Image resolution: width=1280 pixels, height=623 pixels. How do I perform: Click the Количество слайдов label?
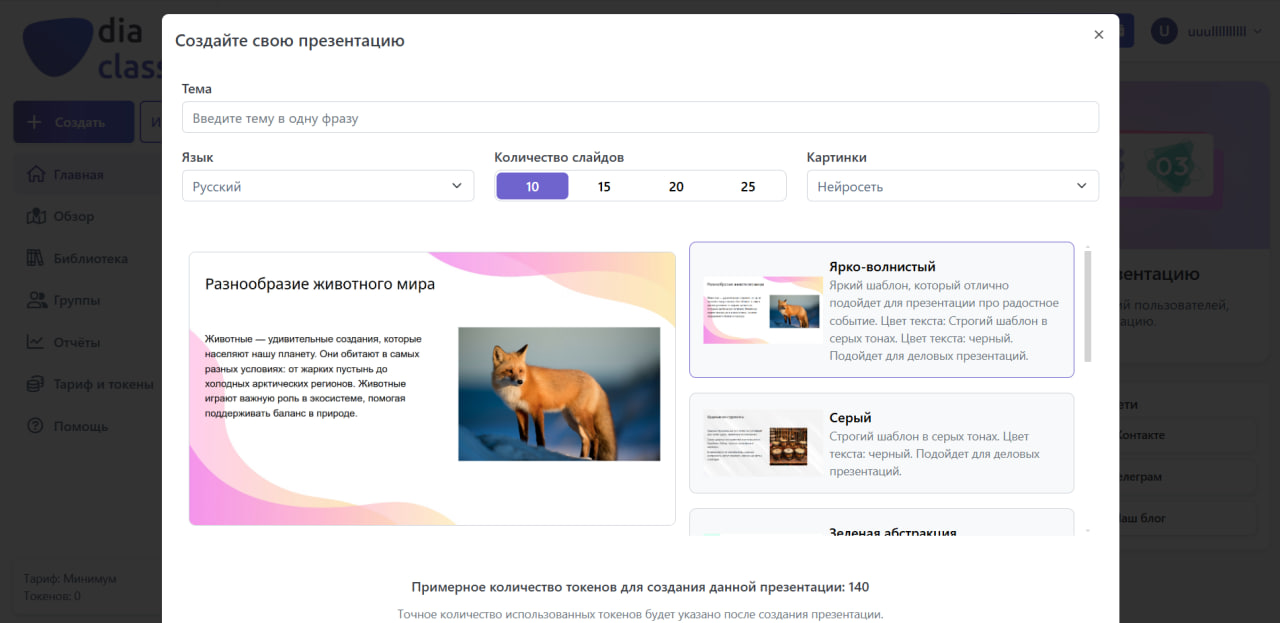click(559, 157)
